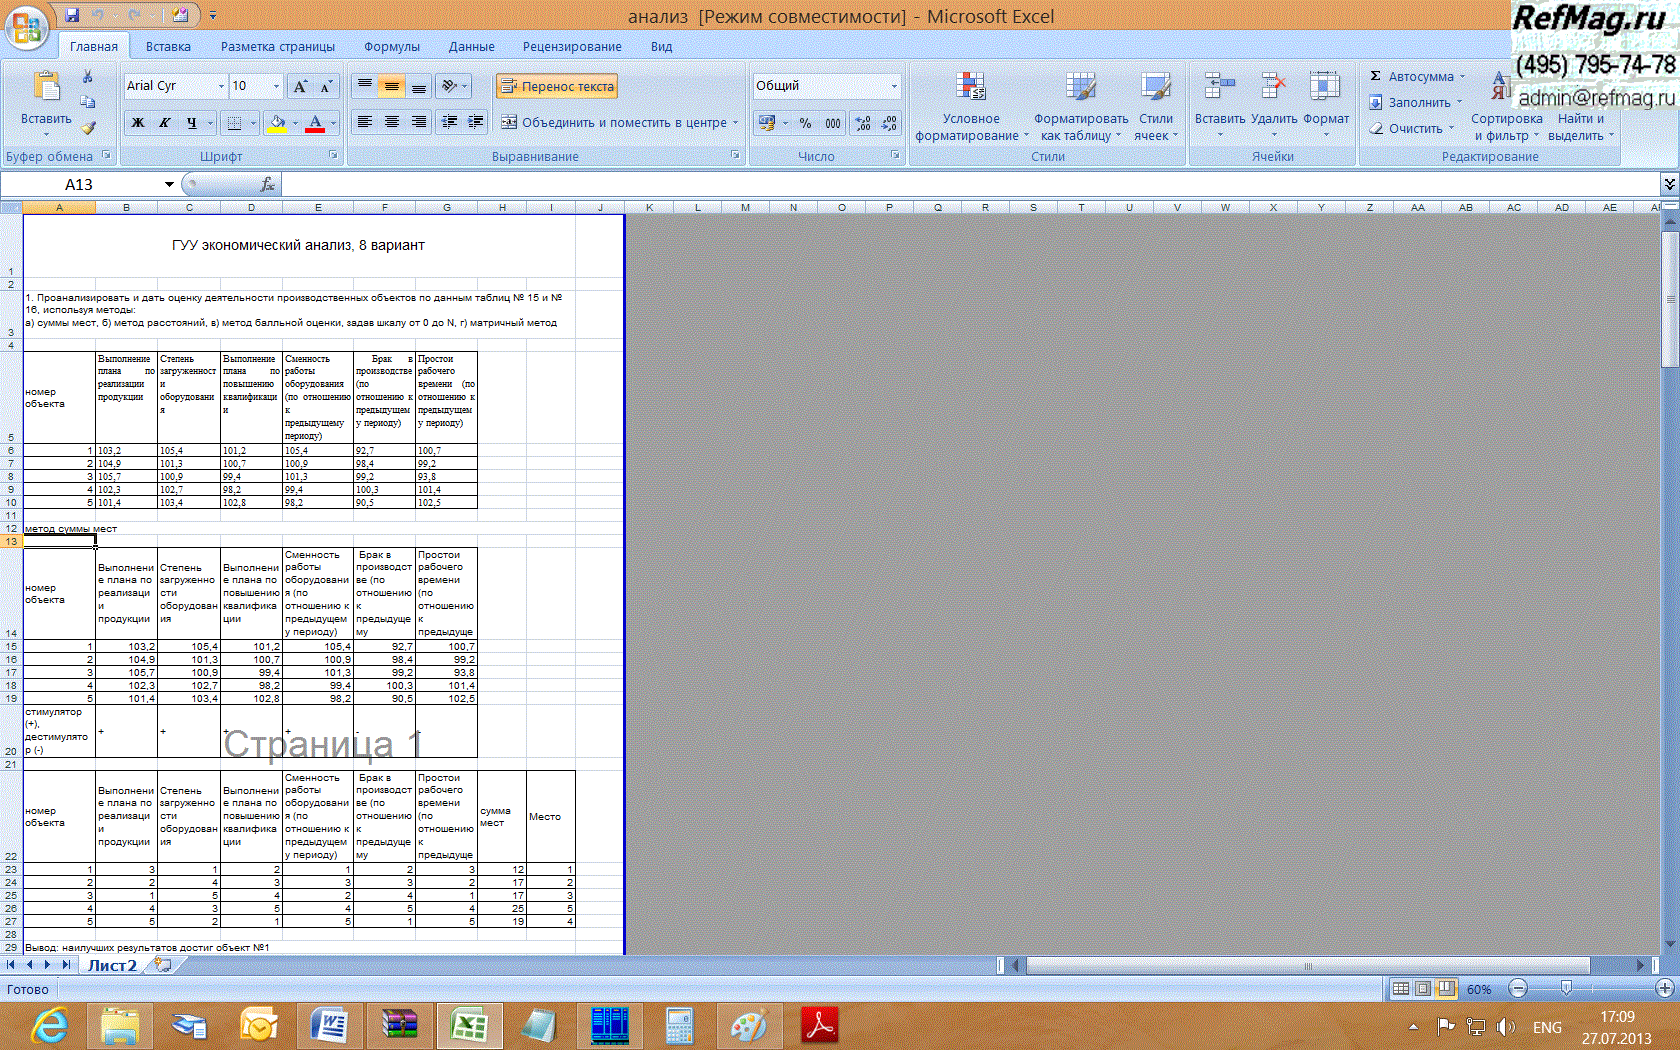Open the Name Box dropdown arrow
The width and height of the screenshot is (1680, 1050).
[x=169, y=184]
